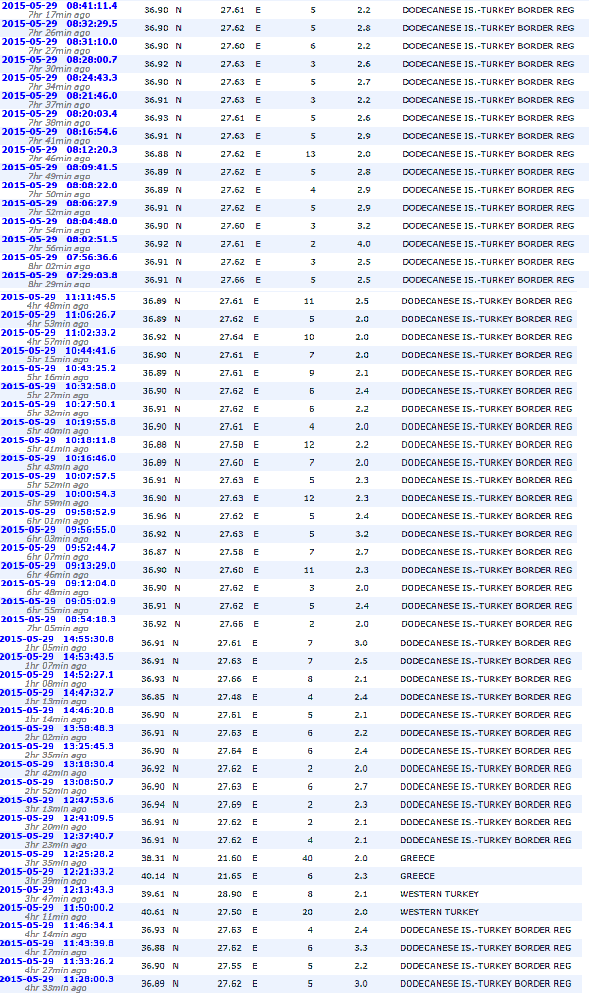Select the 13:18:30.4 event link
This screenshot has width=590, height=996.
point(57,765)
